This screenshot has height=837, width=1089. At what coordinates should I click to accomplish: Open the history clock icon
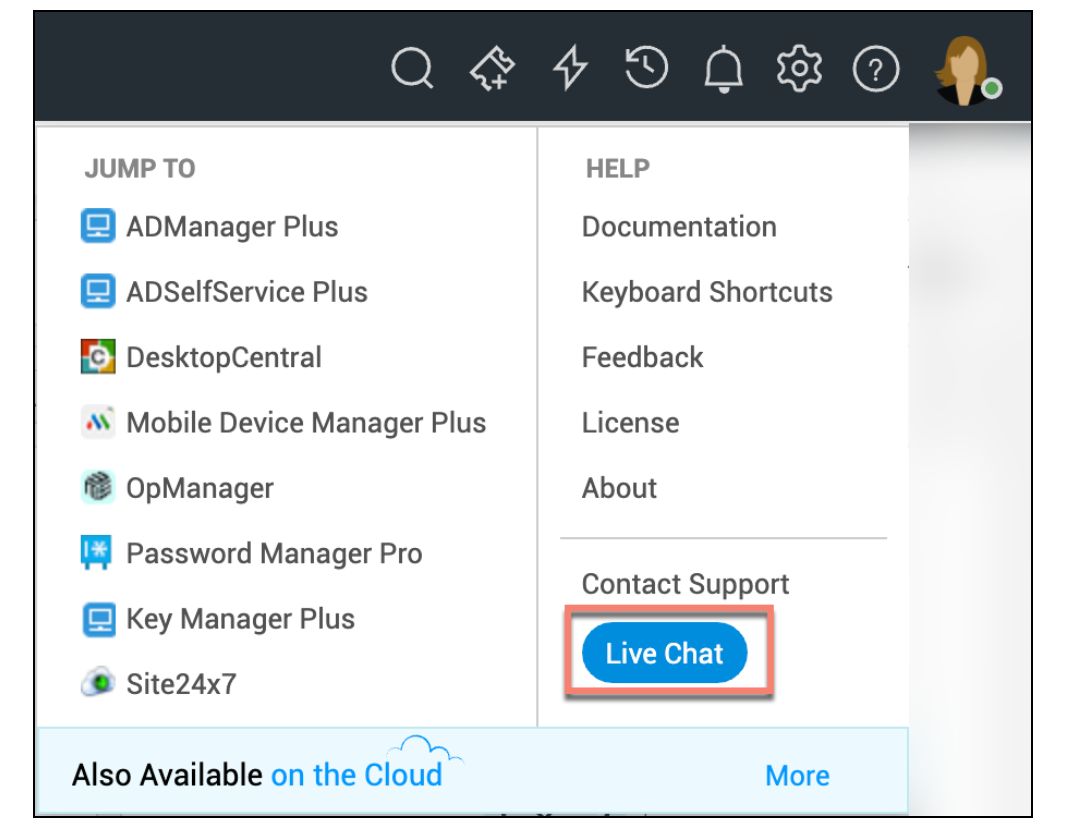pos(646,69)
